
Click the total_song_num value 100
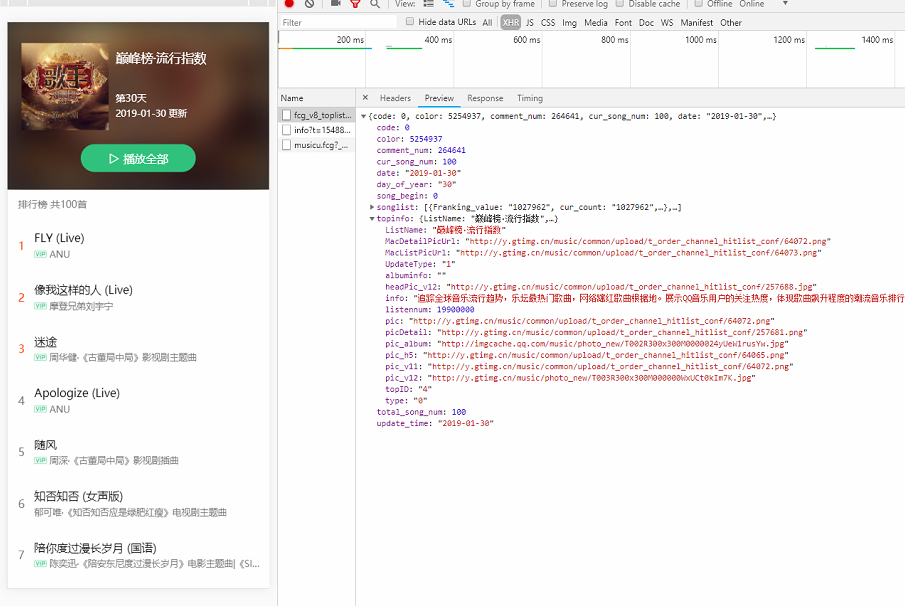[x=459, y=412]
